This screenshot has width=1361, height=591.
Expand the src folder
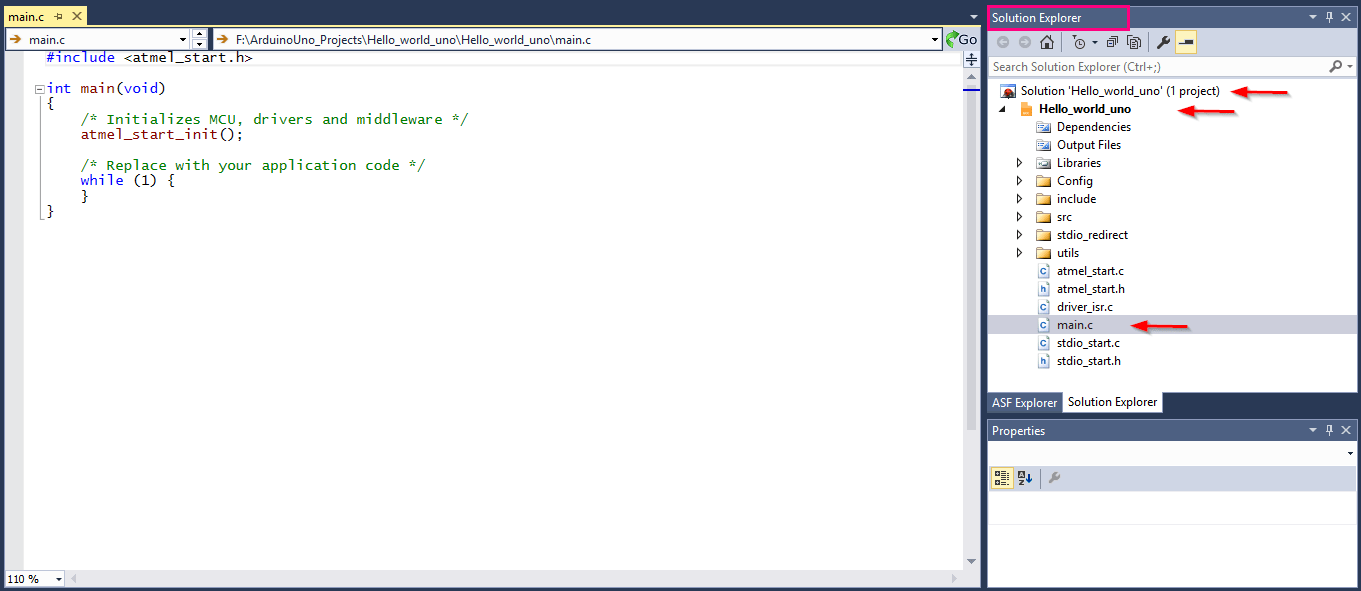(x=1019, y=216)
